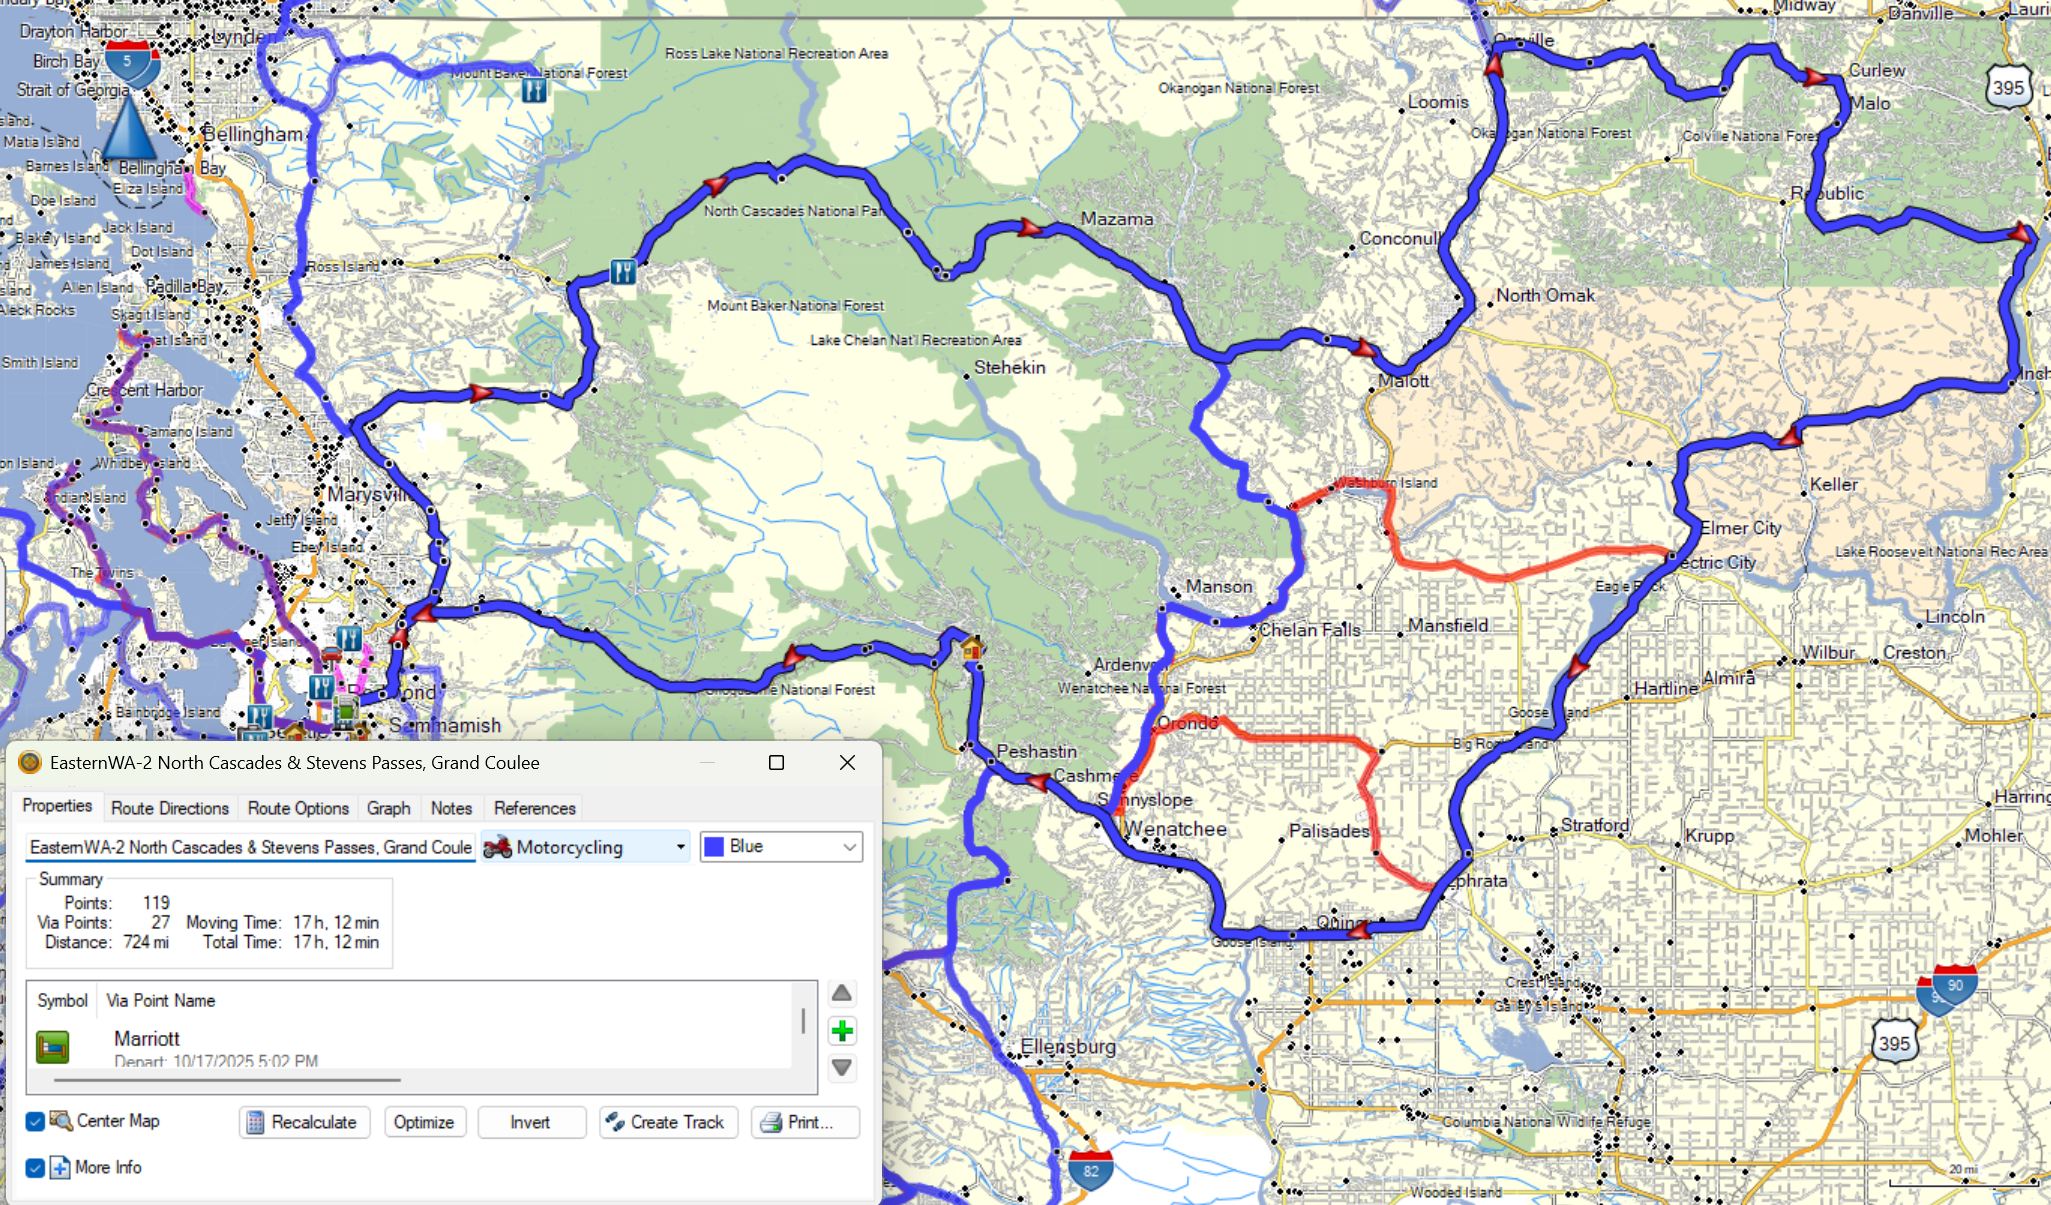Toggle the More Info checkbox
The image size is (2051, 1205).
coord(35,1167)
